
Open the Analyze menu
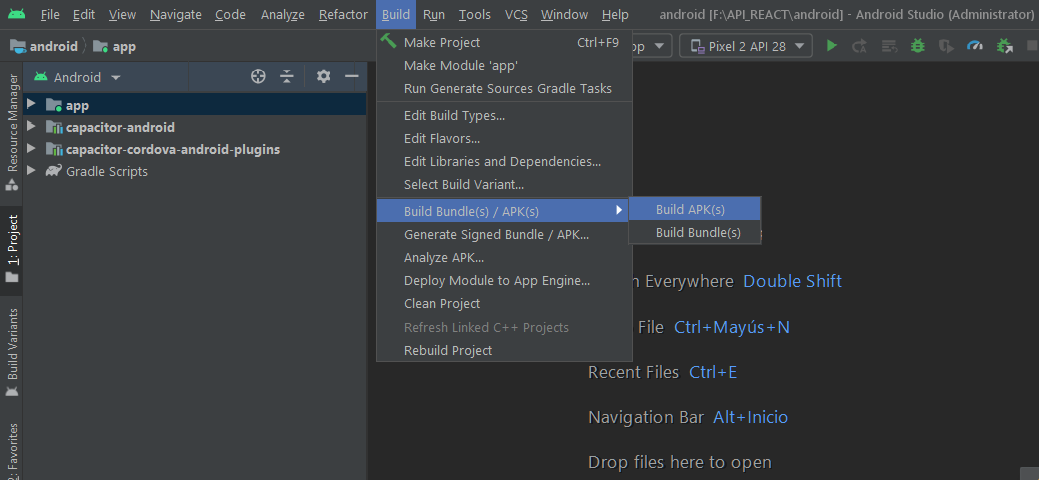coord(283,14)
